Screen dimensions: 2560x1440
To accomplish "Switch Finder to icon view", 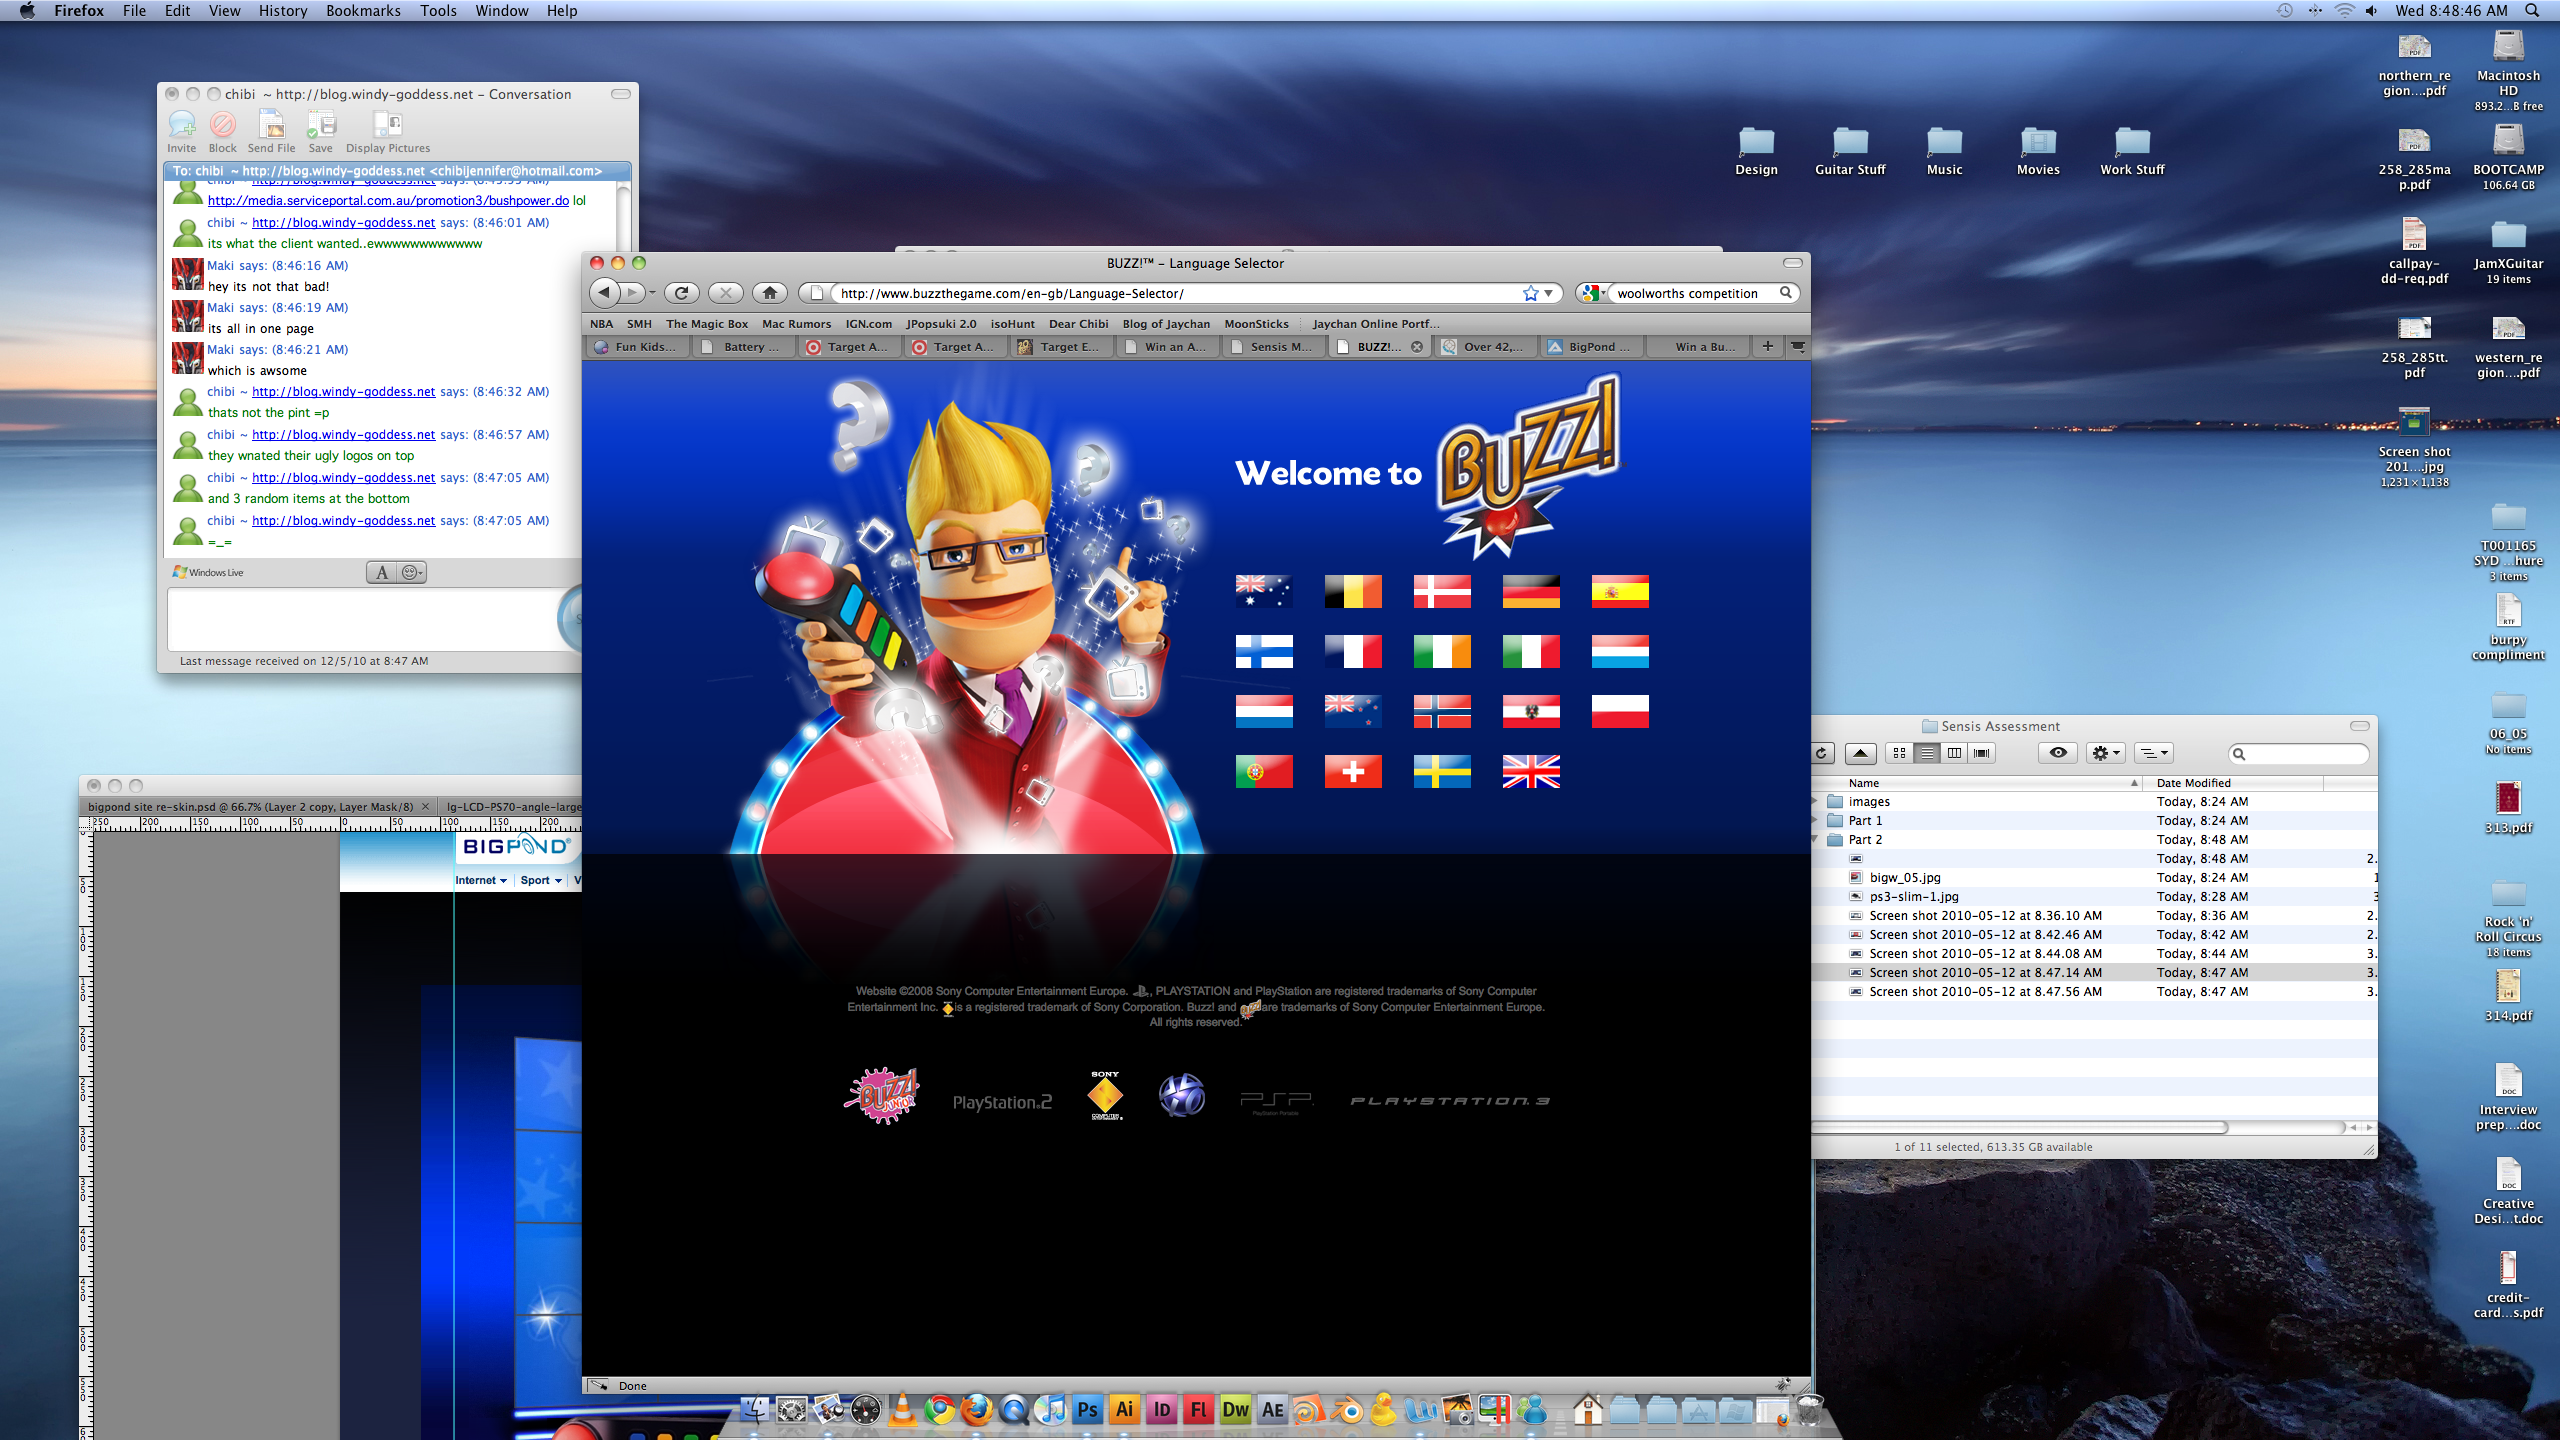I will [x=1899, y=753].
